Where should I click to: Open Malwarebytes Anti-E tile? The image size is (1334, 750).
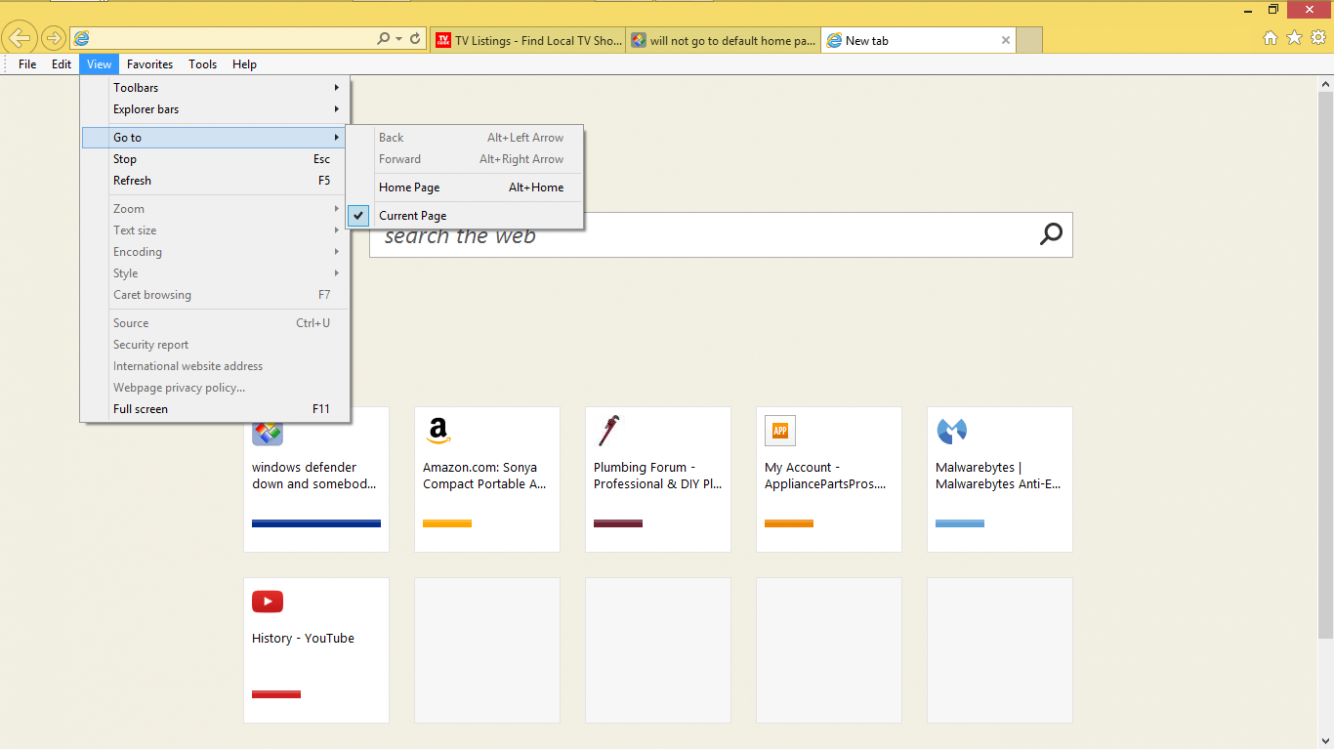click(1000, 479)
